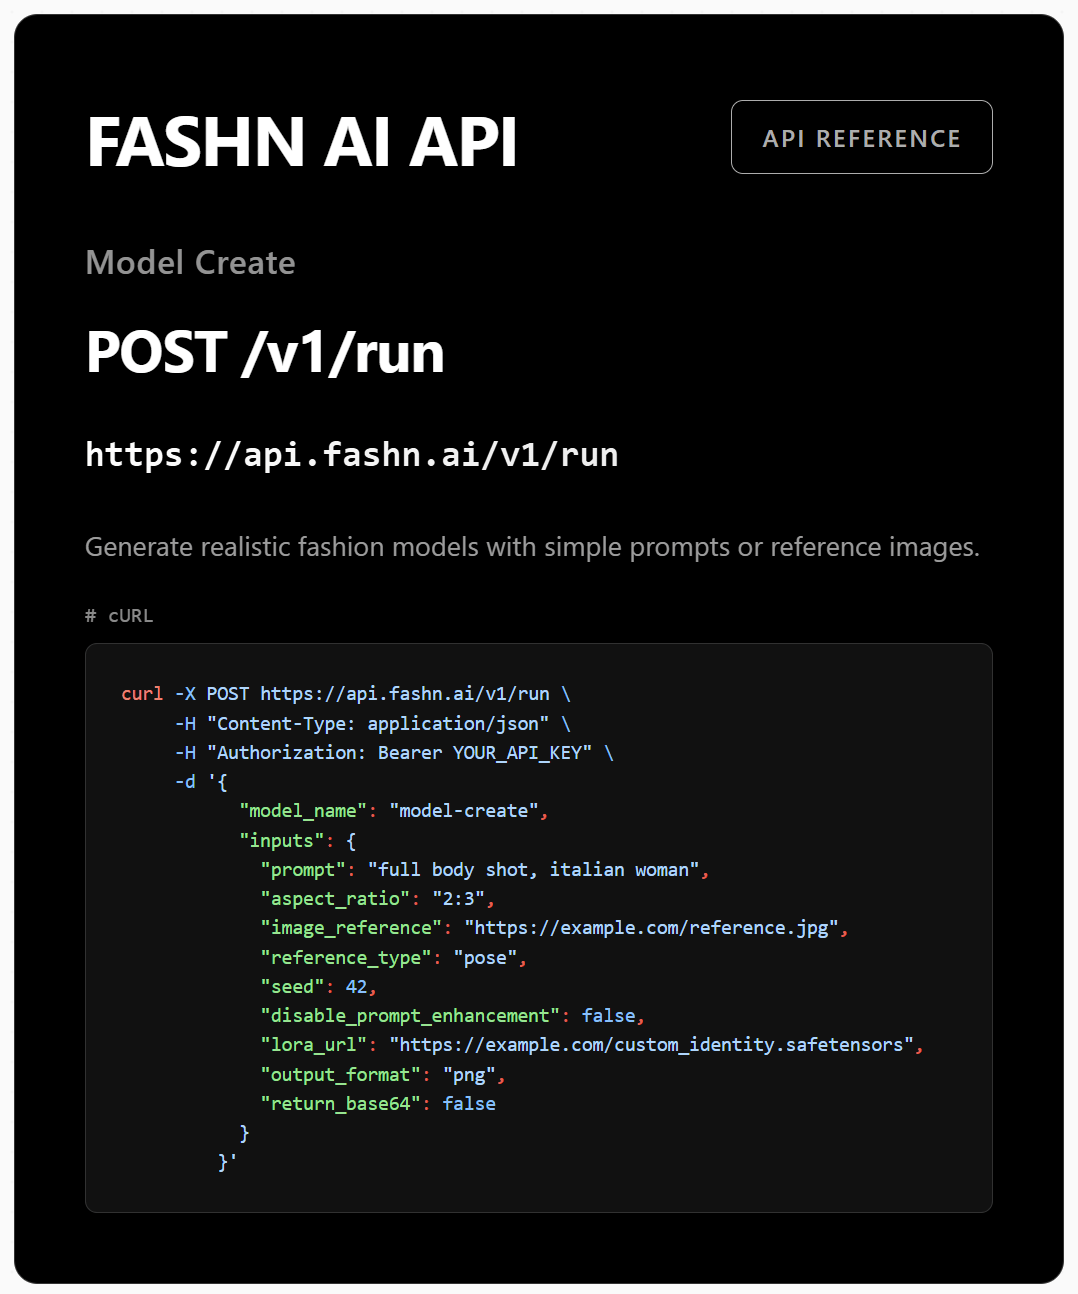This screenshot has height=1294, width=1078.
Task: Click the reference.jpg example URL in code
Action: point(651,928)
